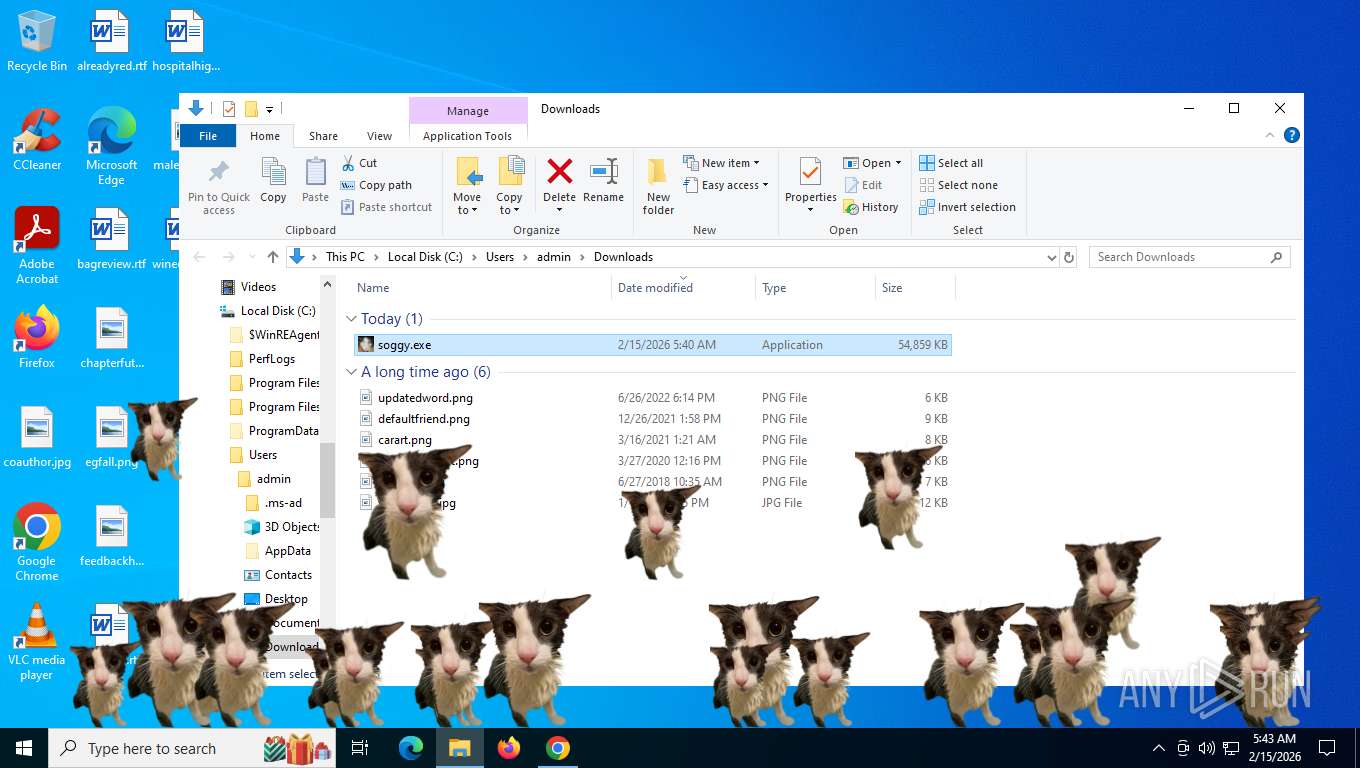Switch to the View ribbon tab
1360x768 pixels.
(380, 136)
